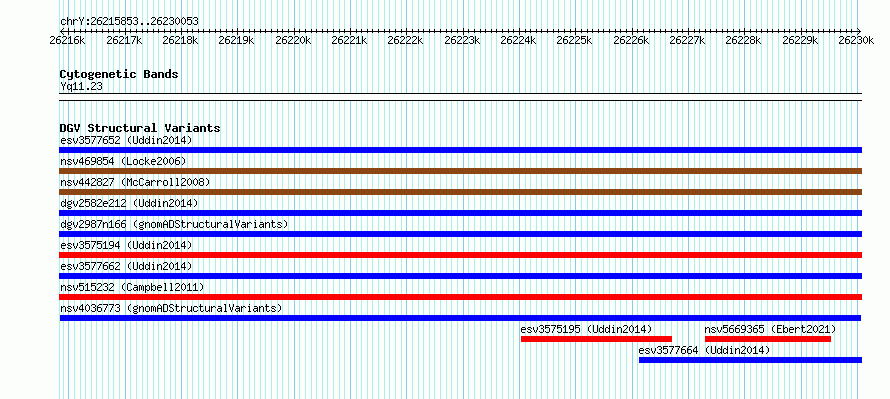Open nsv442827 (McCarroll2008) variant label
This screenshot has width=890, height=399.
(135, 182)
